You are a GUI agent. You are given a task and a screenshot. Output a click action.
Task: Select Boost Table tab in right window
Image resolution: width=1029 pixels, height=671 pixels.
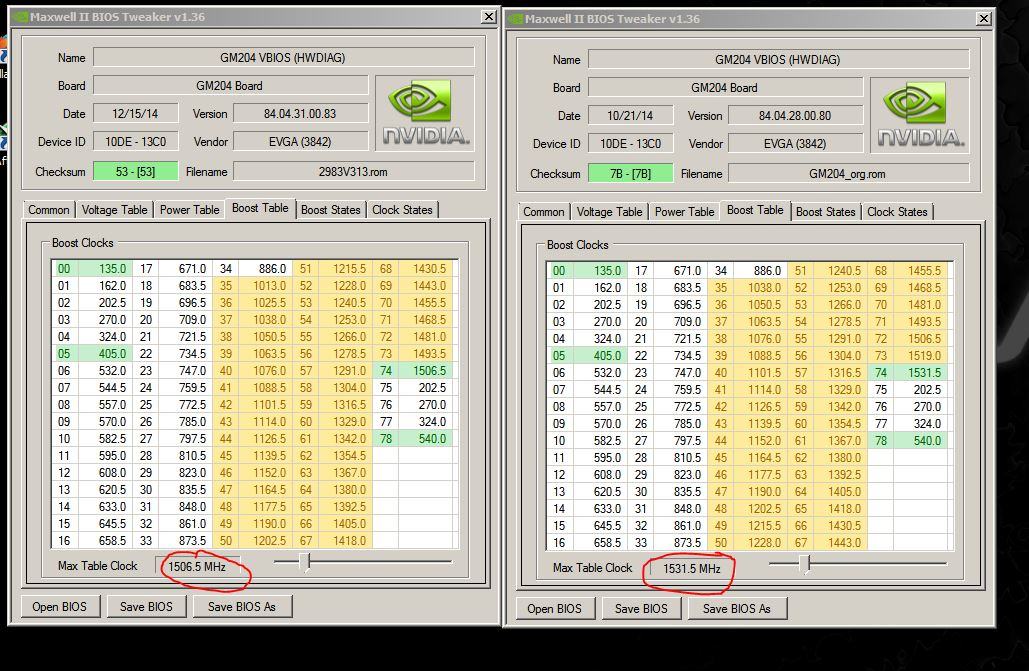[x=755, y=210]
